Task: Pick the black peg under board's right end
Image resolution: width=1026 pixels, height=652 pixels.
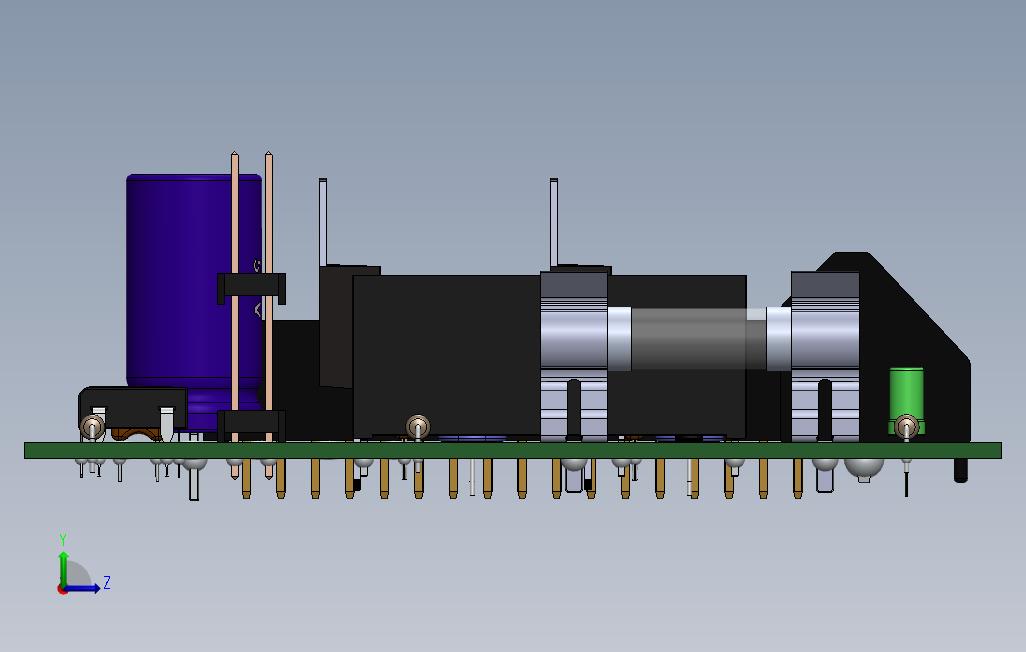Action: [x=961, y=470]
